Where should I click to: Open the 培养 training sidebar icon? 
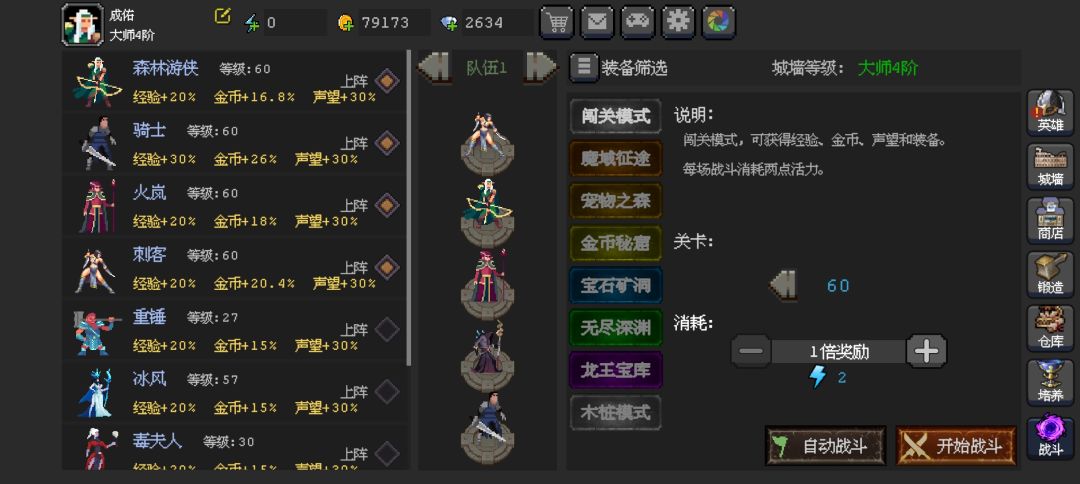coord(1050,382)
